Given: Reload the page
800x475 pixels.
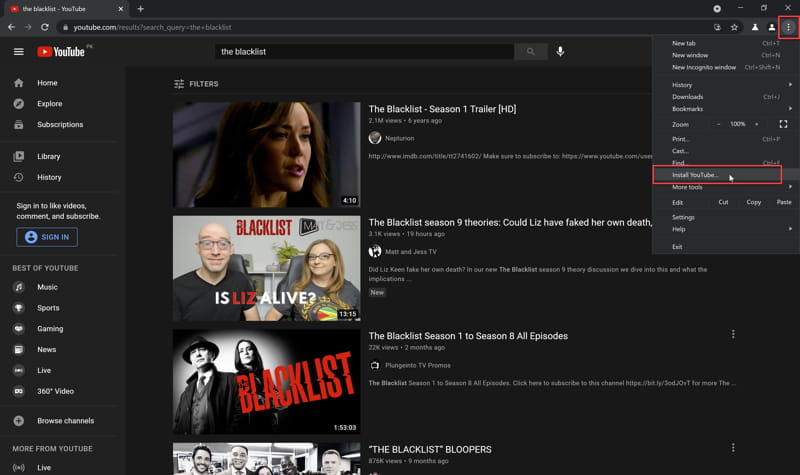Looking at the screenshot, I should [x=45, y=27].
